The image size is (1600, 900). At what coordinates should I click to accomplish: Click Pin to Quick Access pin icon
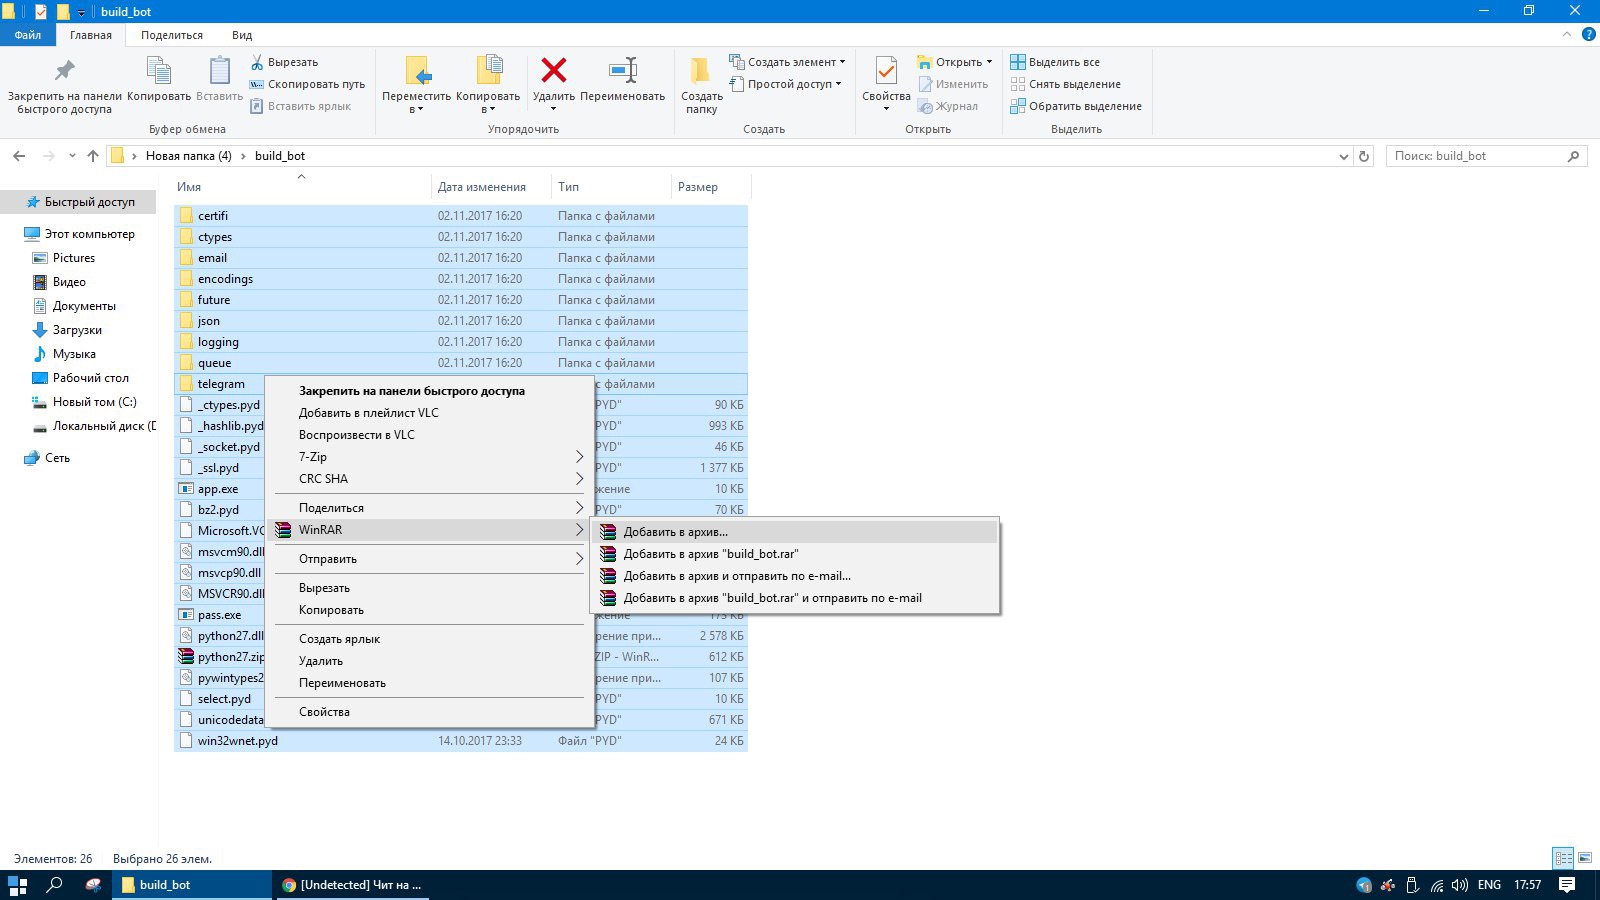(x=64, y=71)
